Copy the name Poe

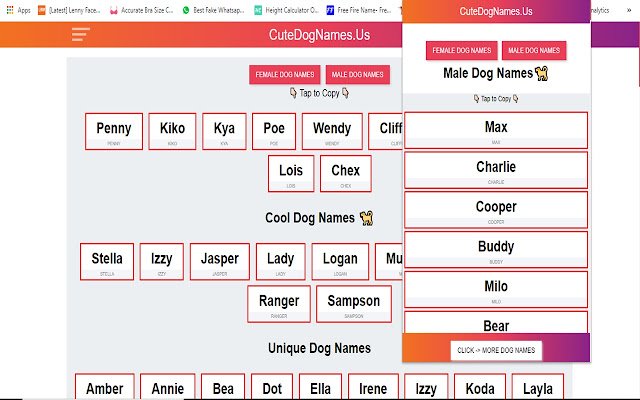coord(274,131)
